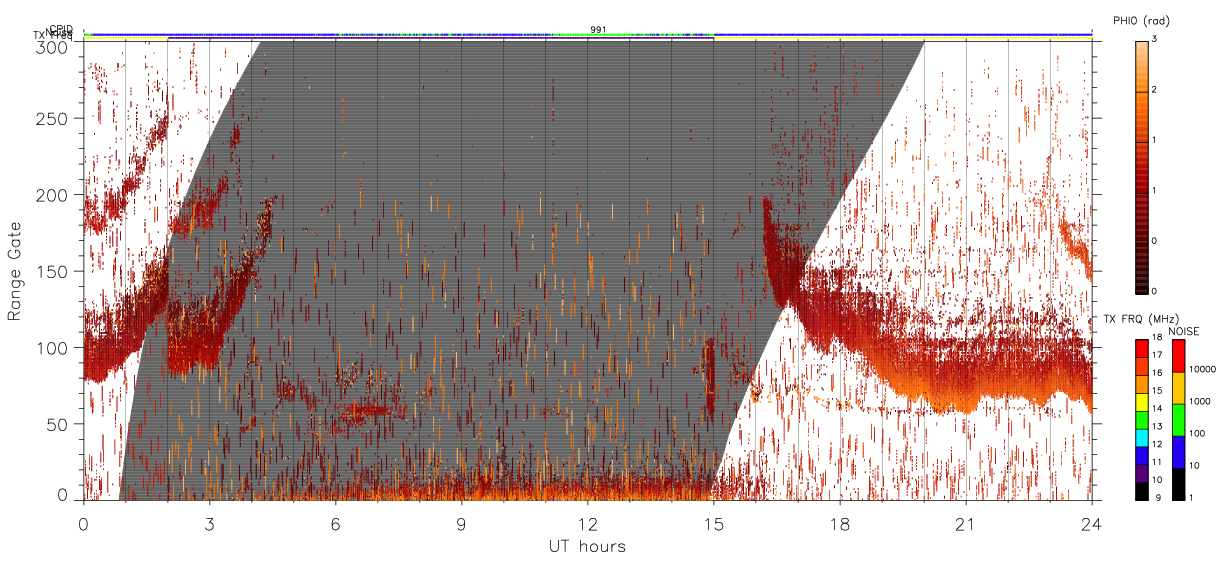Pick the black 9–10 MHz TX FRQ swatch
The height and width of the screenshot is (567, 1228).
(1141, 489)
